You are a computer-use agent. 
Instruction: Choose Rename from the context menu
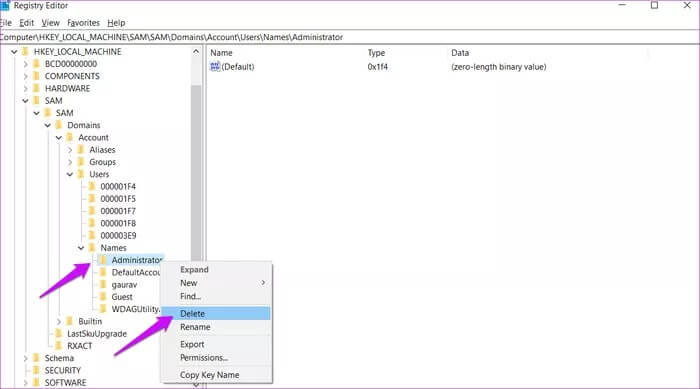tap(216, 327)
